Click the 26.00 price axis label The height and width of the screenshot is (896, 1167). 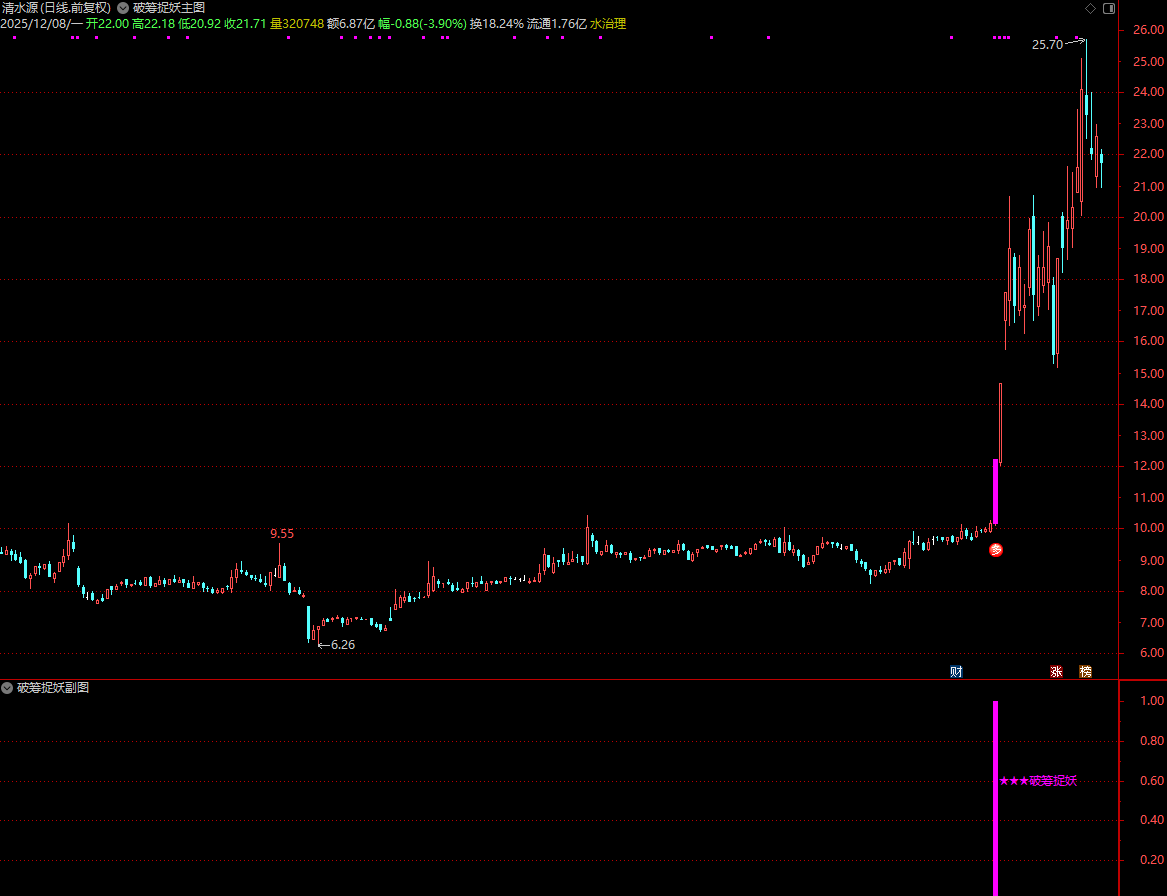(1148, 30)
